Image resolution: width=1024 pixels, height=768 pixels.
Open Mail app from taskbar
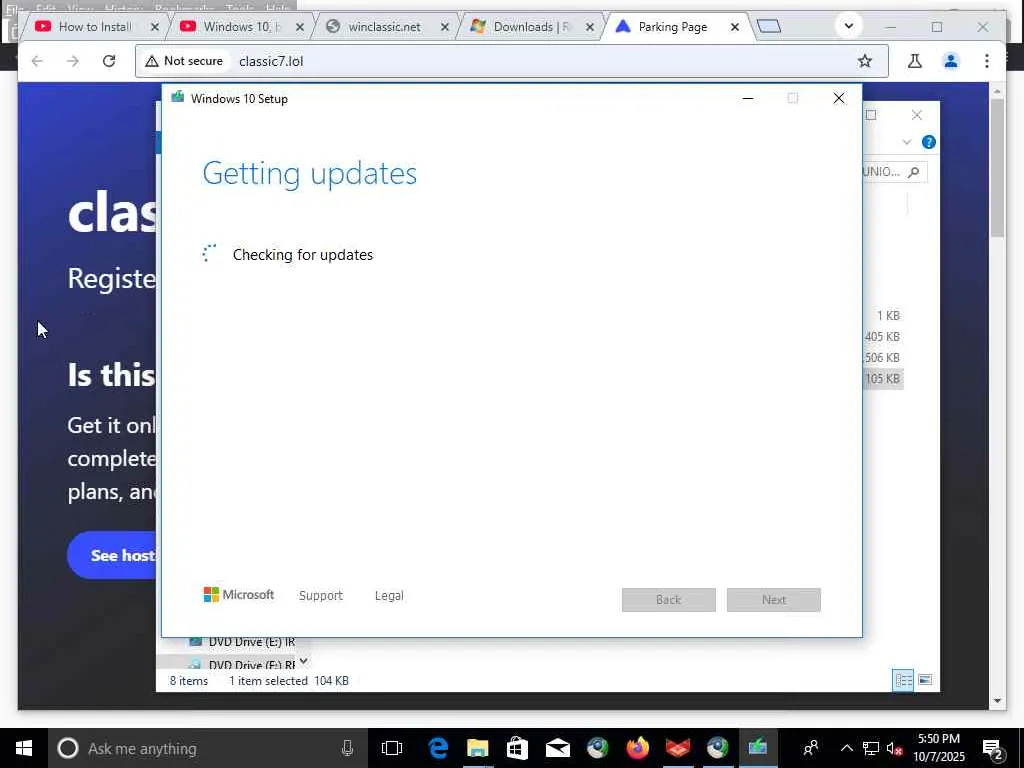558,748
